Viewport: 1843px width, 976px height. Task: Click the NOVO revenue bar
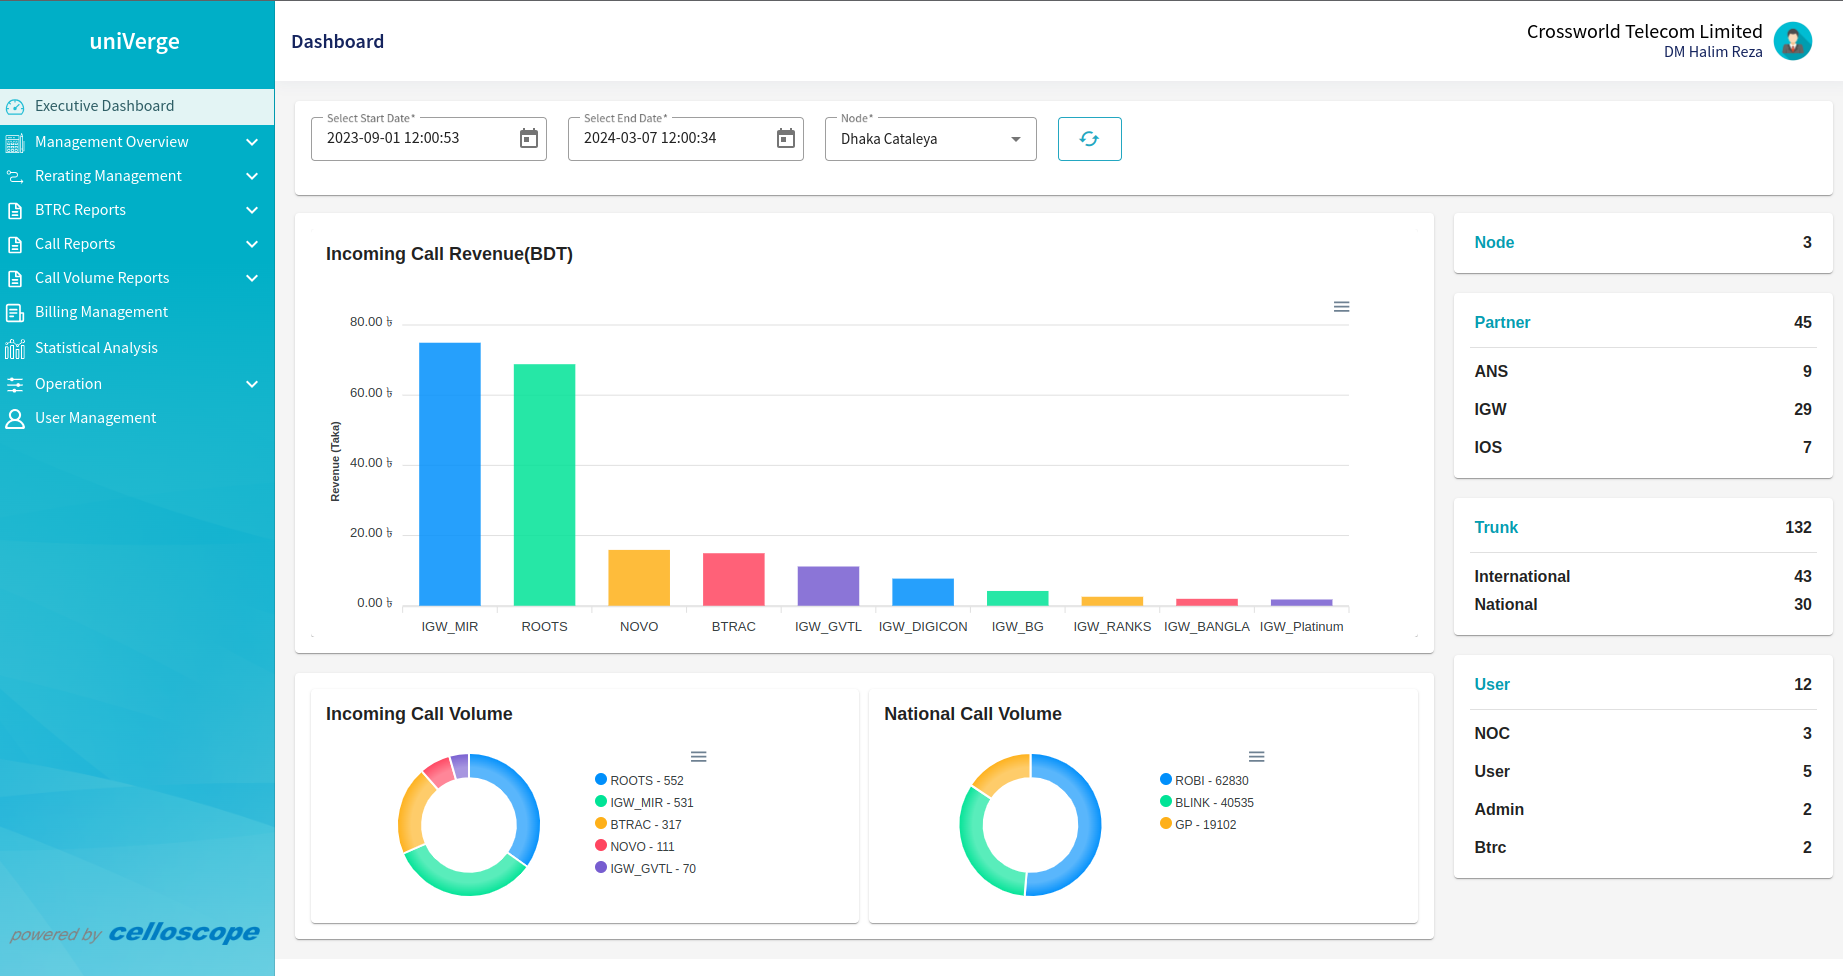(639, 578)
